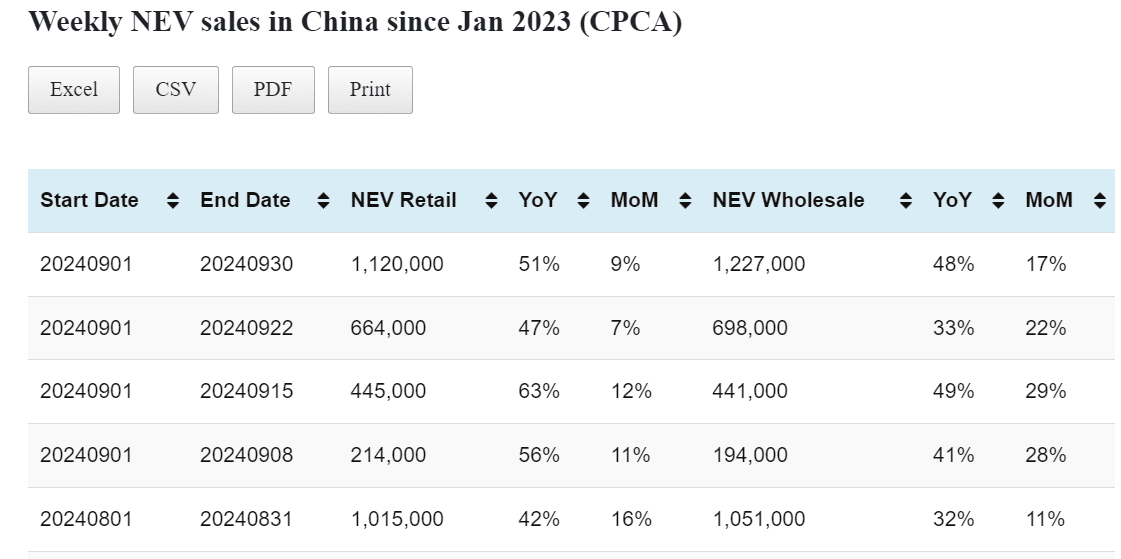Click the retail value 1,120,000

click(397, 264)
